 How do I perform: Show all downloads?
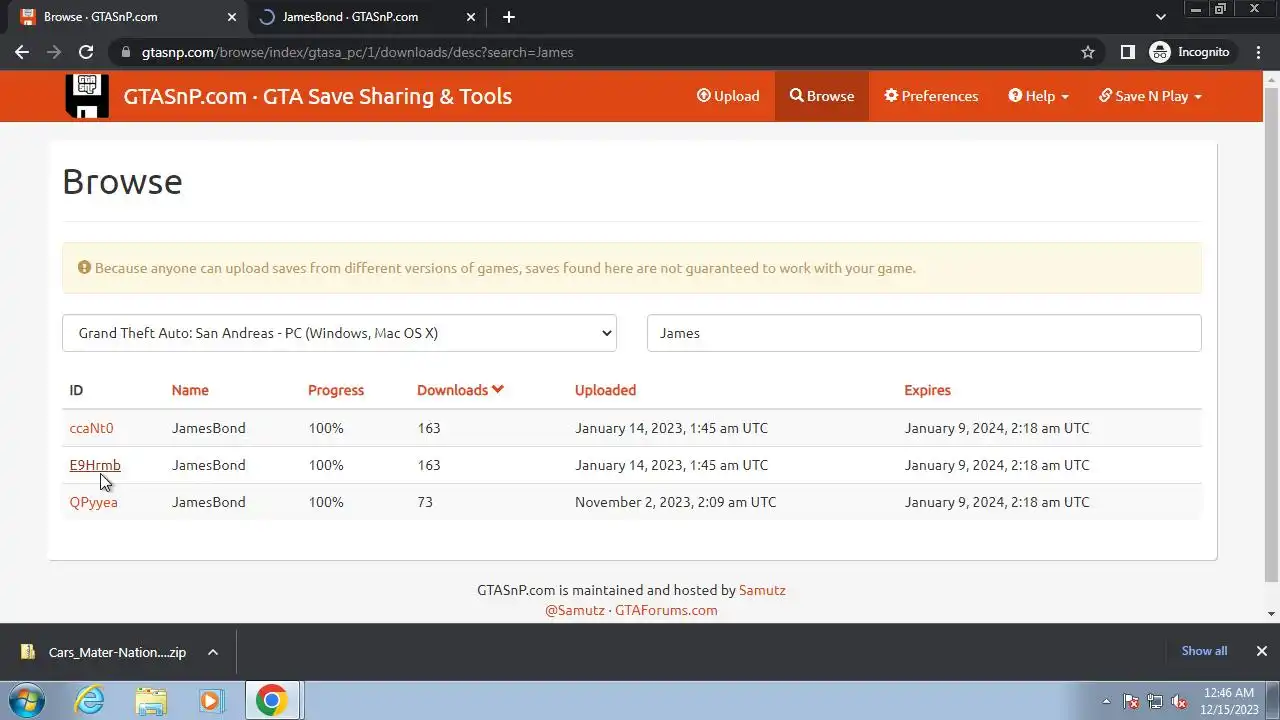1204,651
